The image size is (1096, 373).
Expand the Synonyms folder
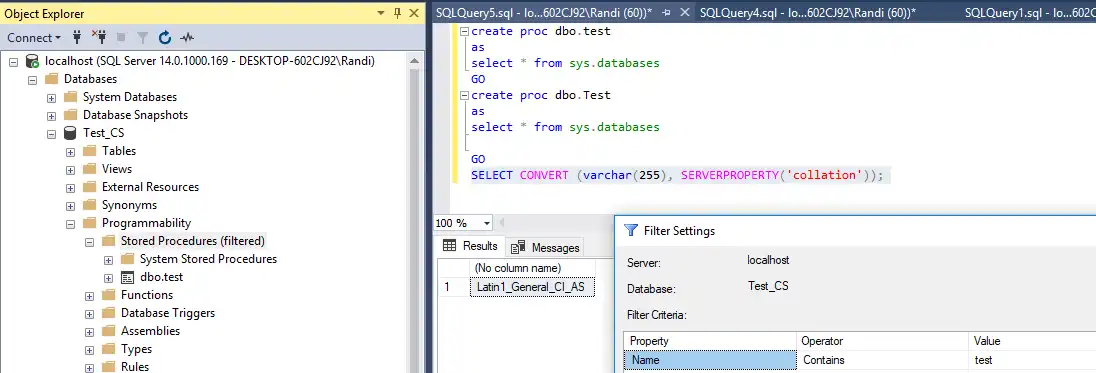click(x=71, y=206)
